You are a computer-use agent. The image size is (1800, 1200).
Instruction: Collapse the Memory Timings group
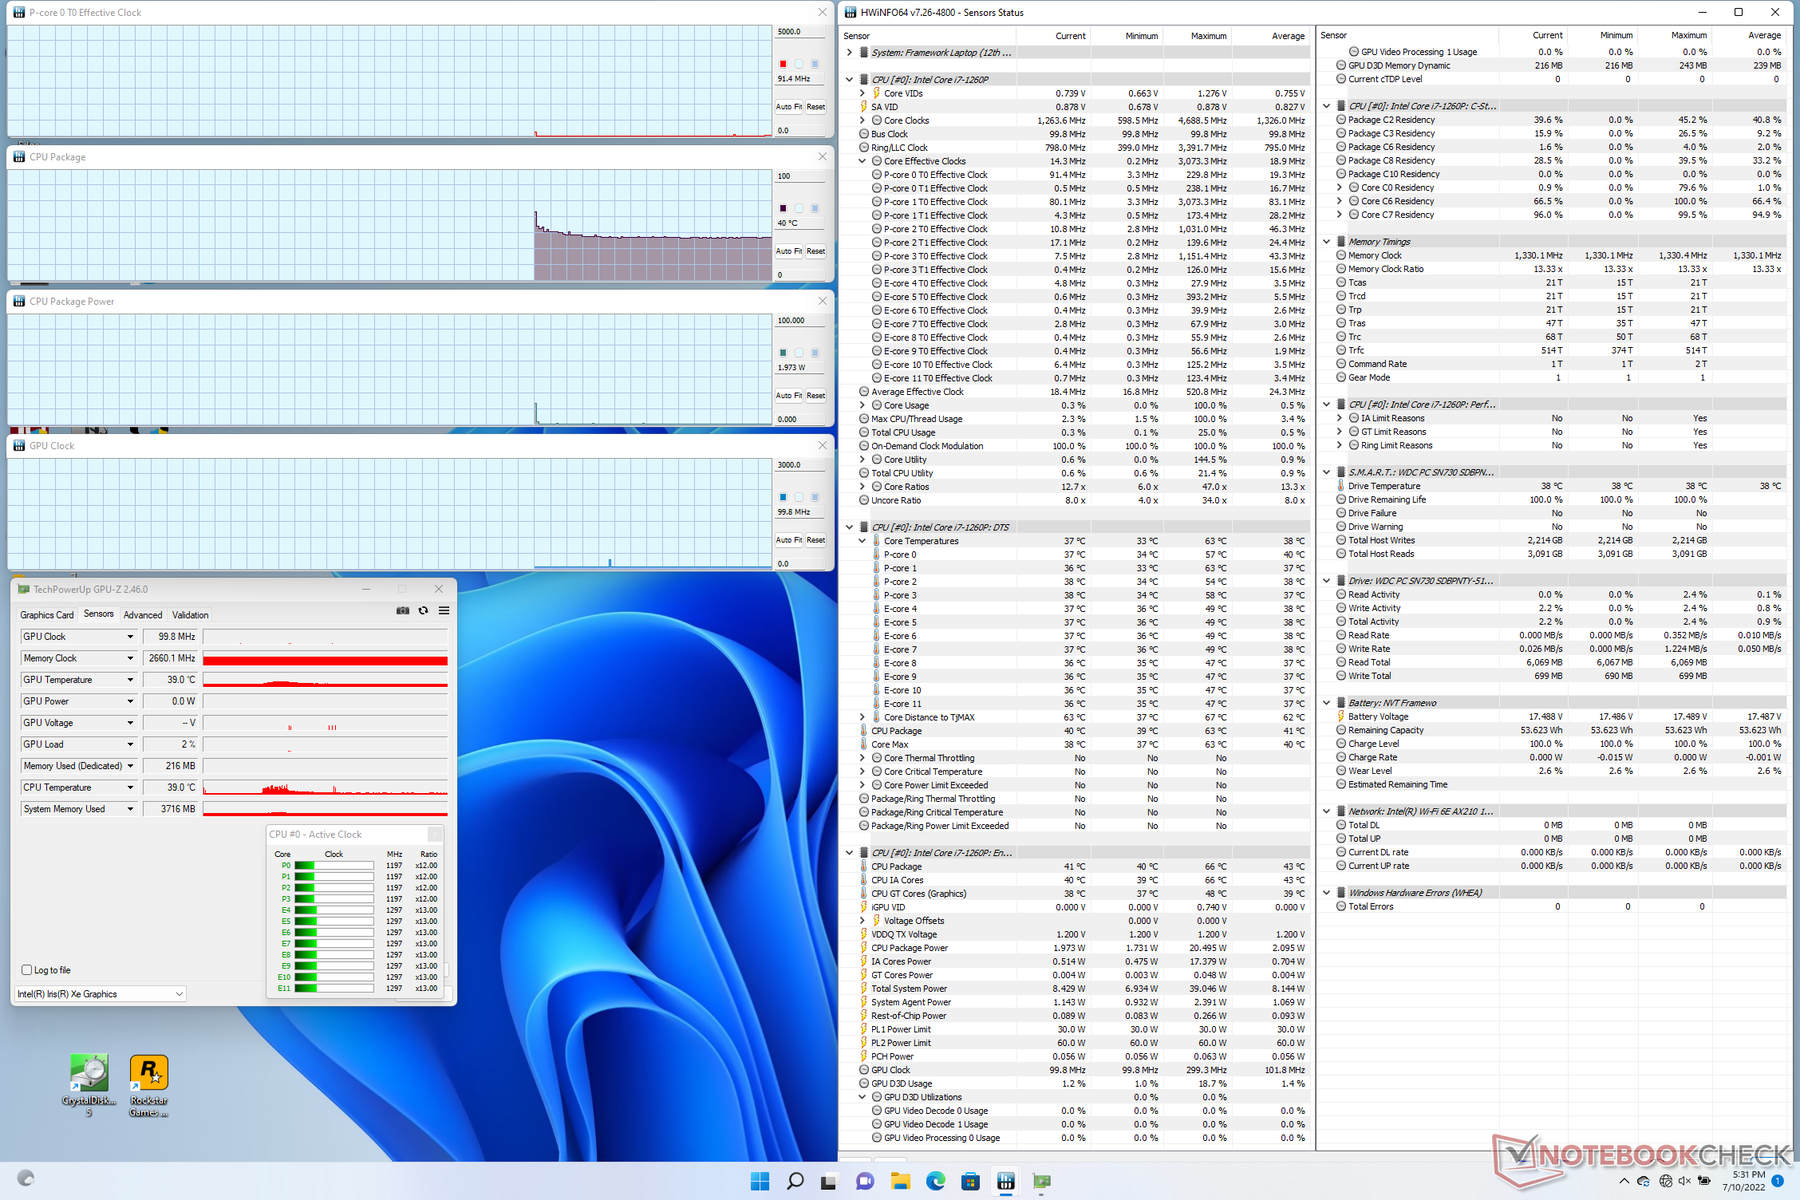click(x=1327, y=242)
